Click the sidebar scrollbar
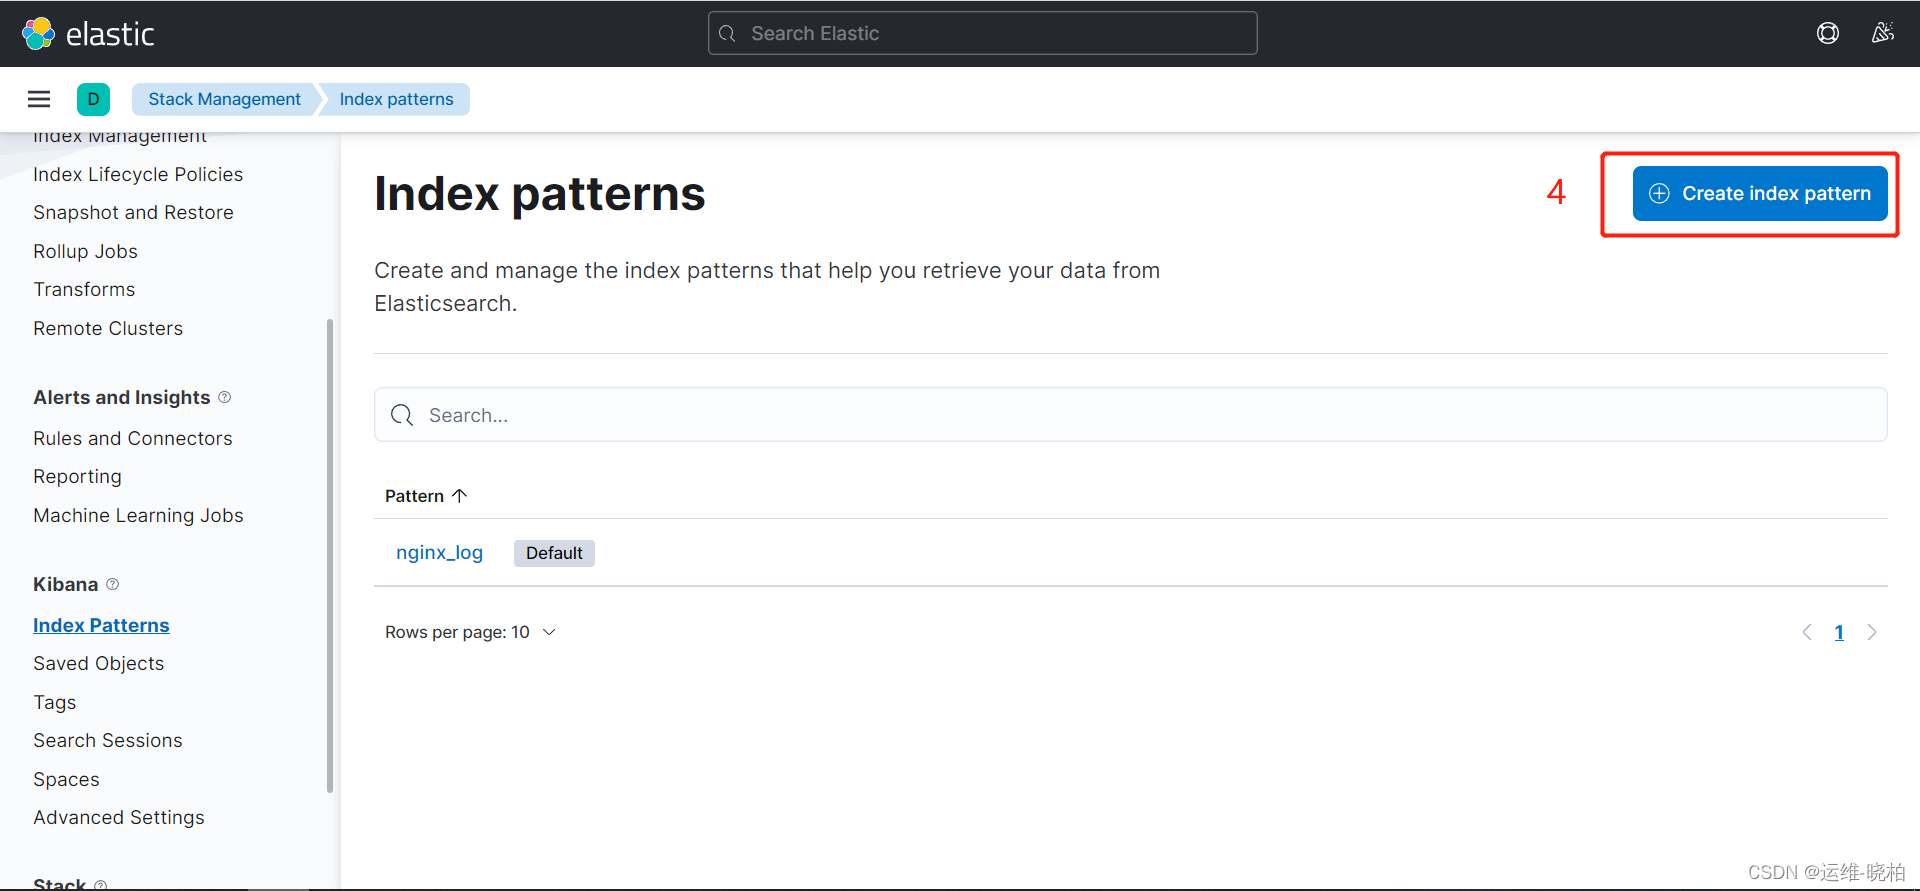The image size is (1920, 891). 330,555
